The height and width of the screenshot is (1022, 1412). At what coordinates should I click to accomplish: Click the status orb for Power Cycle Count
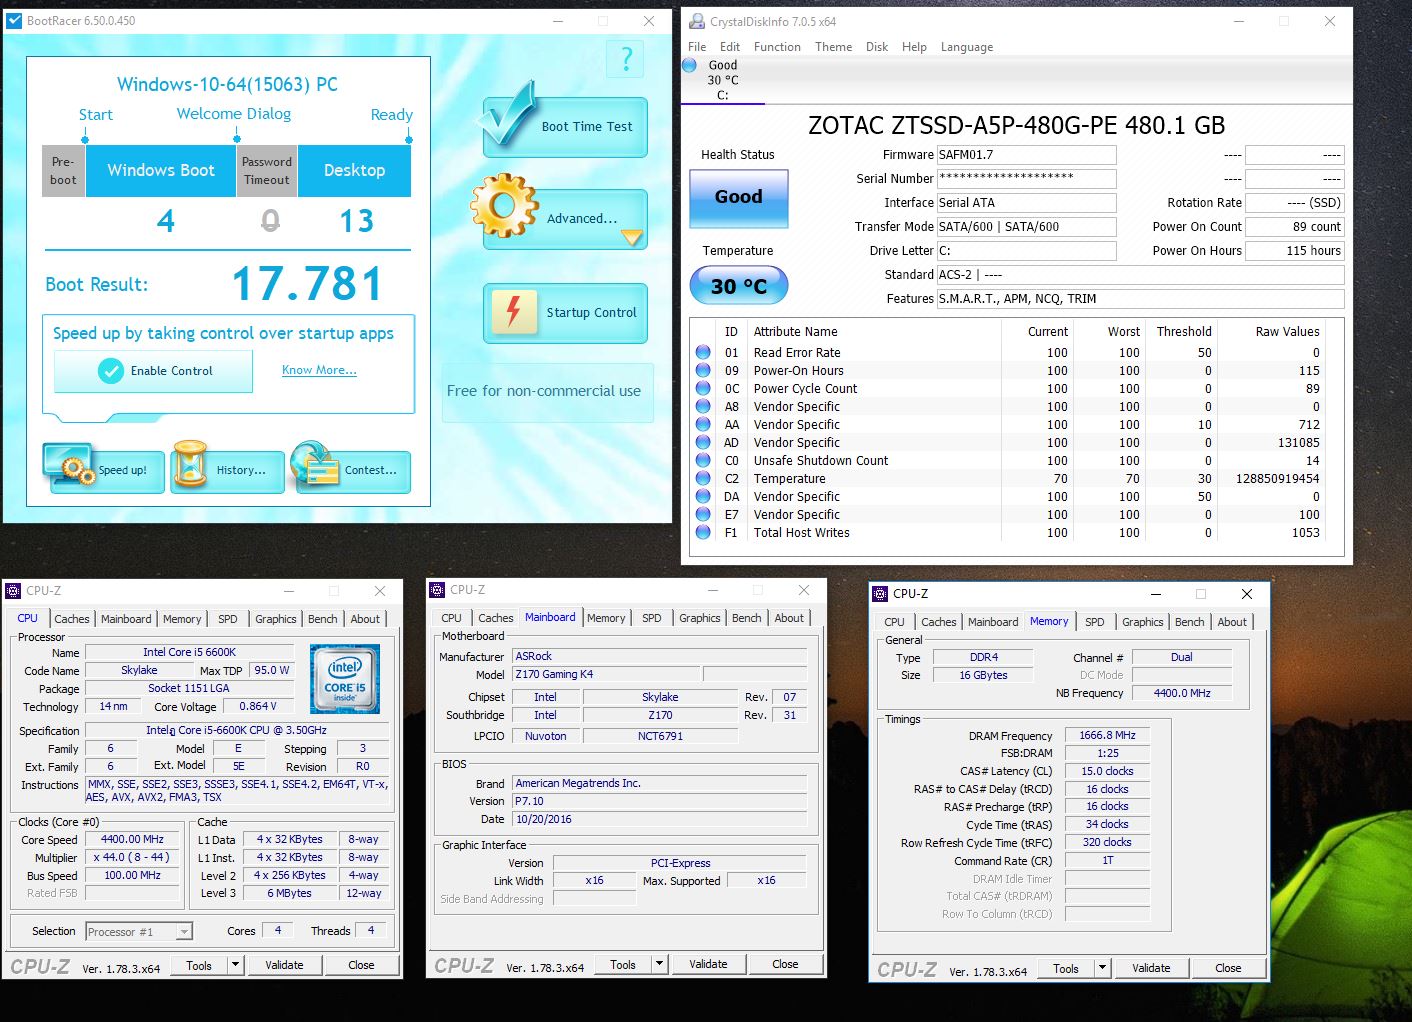coord(703,388)
